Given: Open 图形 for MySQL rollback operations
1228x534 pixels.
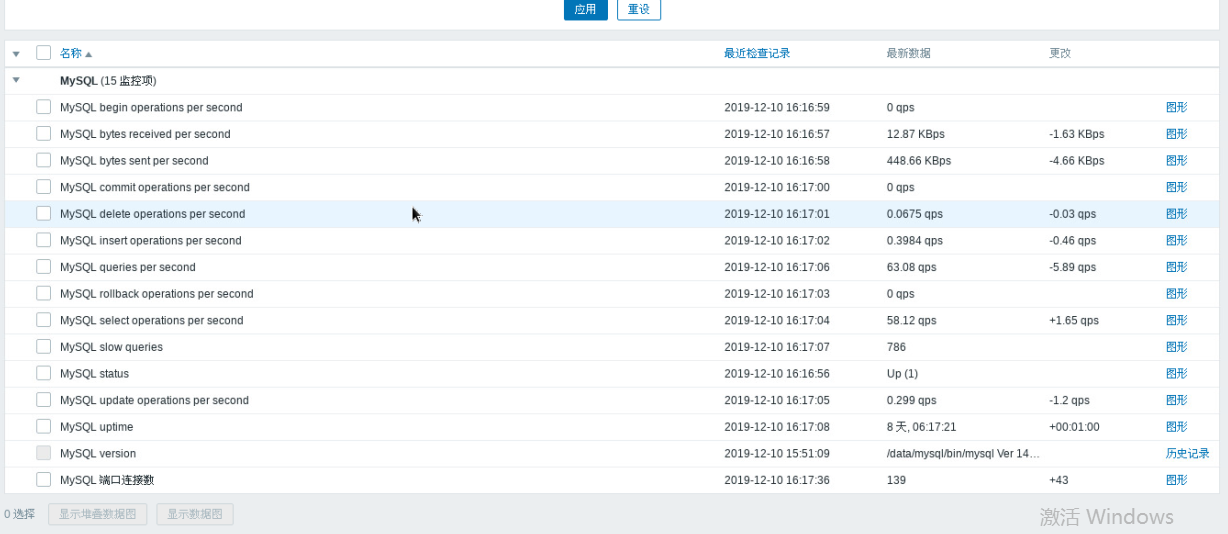Looking at the screenshot, I should point(1176,294).
